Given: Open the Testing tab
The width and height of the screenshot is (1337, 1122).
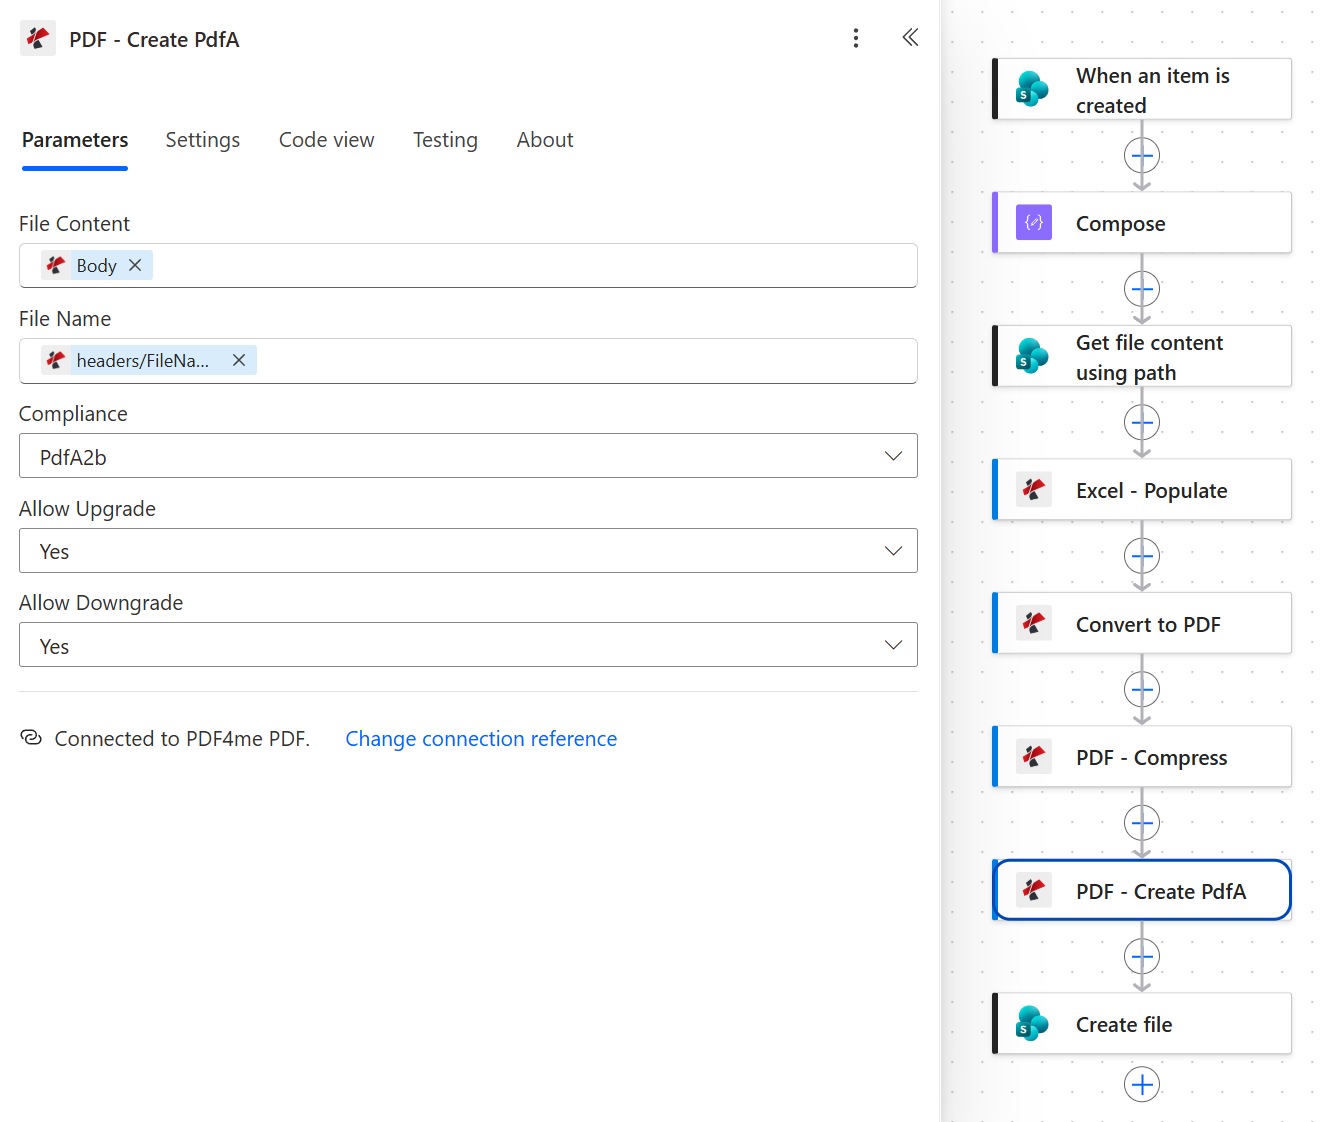Looking at the screenshot, I should [445, 140].
